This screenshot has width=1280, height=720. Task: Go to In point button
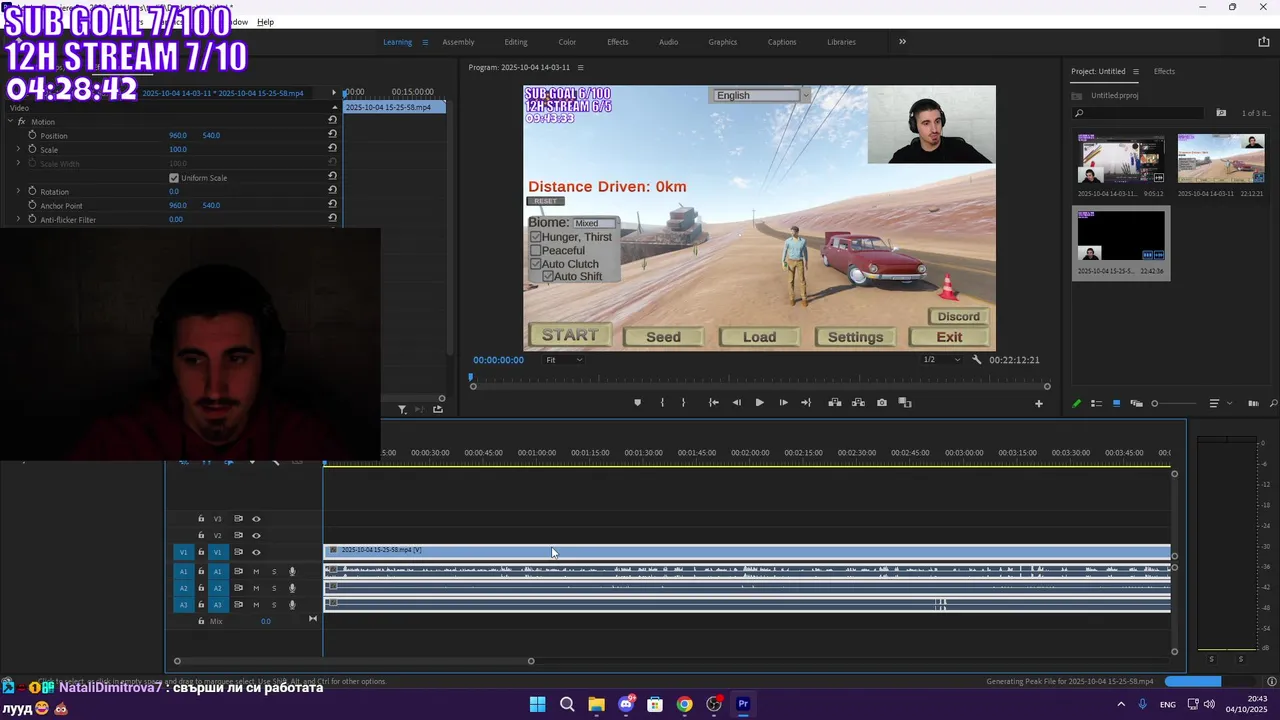tap(713, 403)
